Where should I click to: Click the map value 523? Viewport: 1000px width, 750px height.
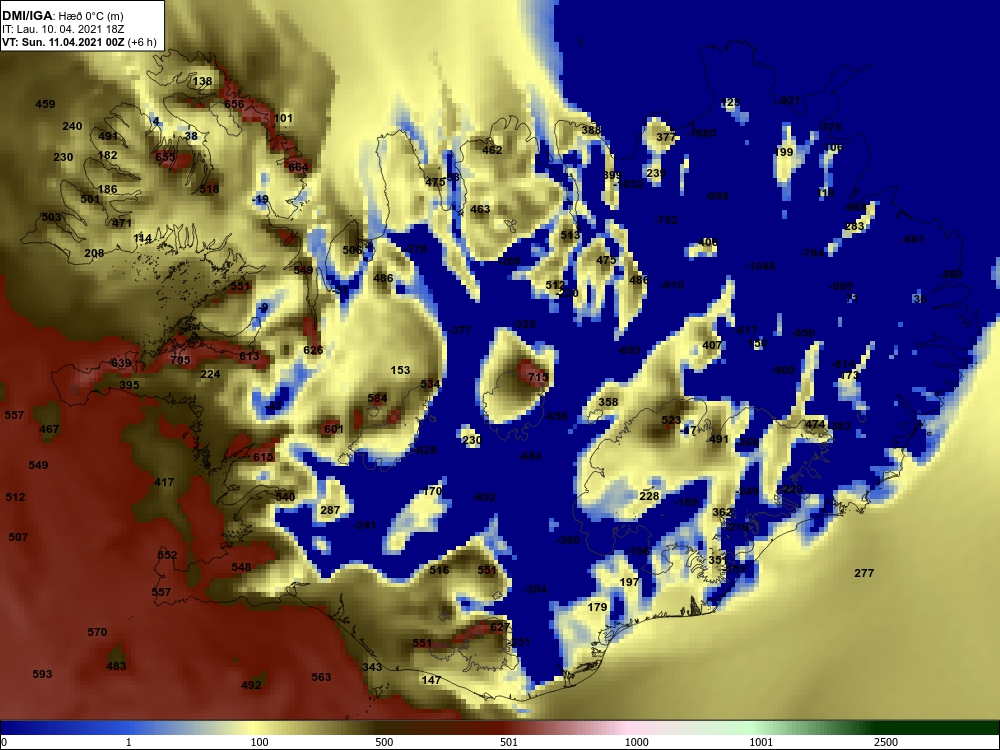click(671, 420)
